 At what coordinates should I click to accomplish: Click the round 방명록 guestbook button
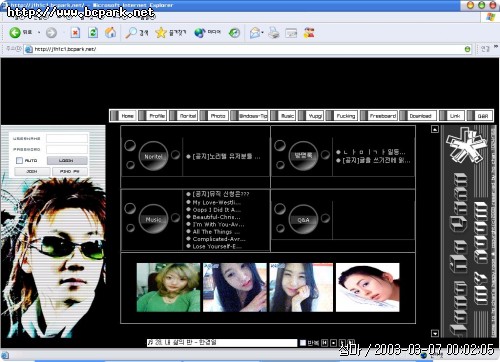coord(303,155)
